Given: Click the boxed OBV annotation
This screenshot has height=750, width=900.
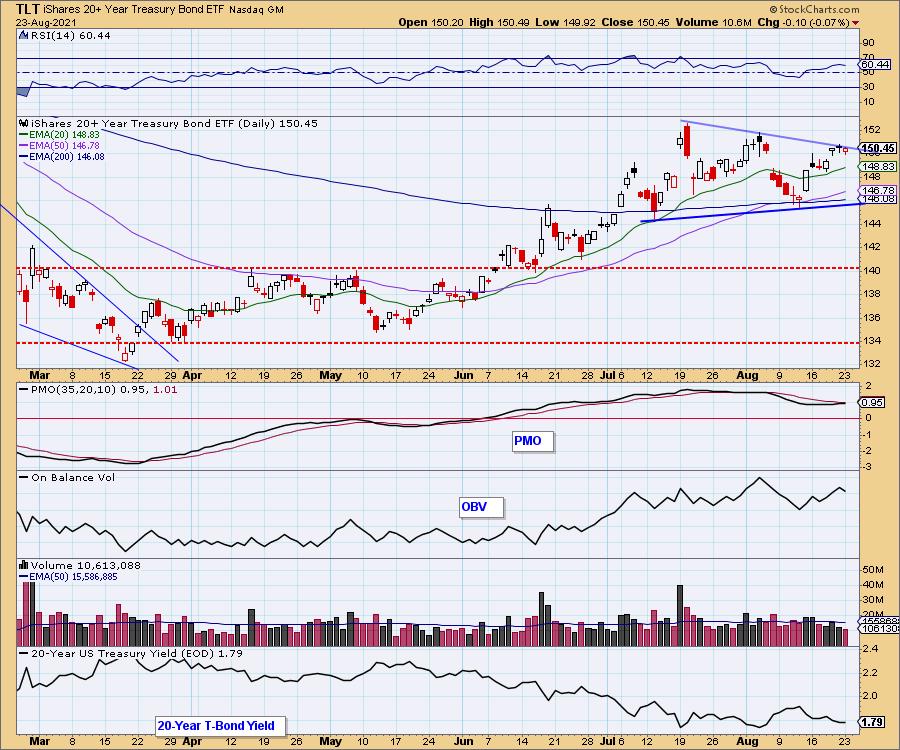Looking at the screenshot, I should pyautogui.click(x=481, y=507).
